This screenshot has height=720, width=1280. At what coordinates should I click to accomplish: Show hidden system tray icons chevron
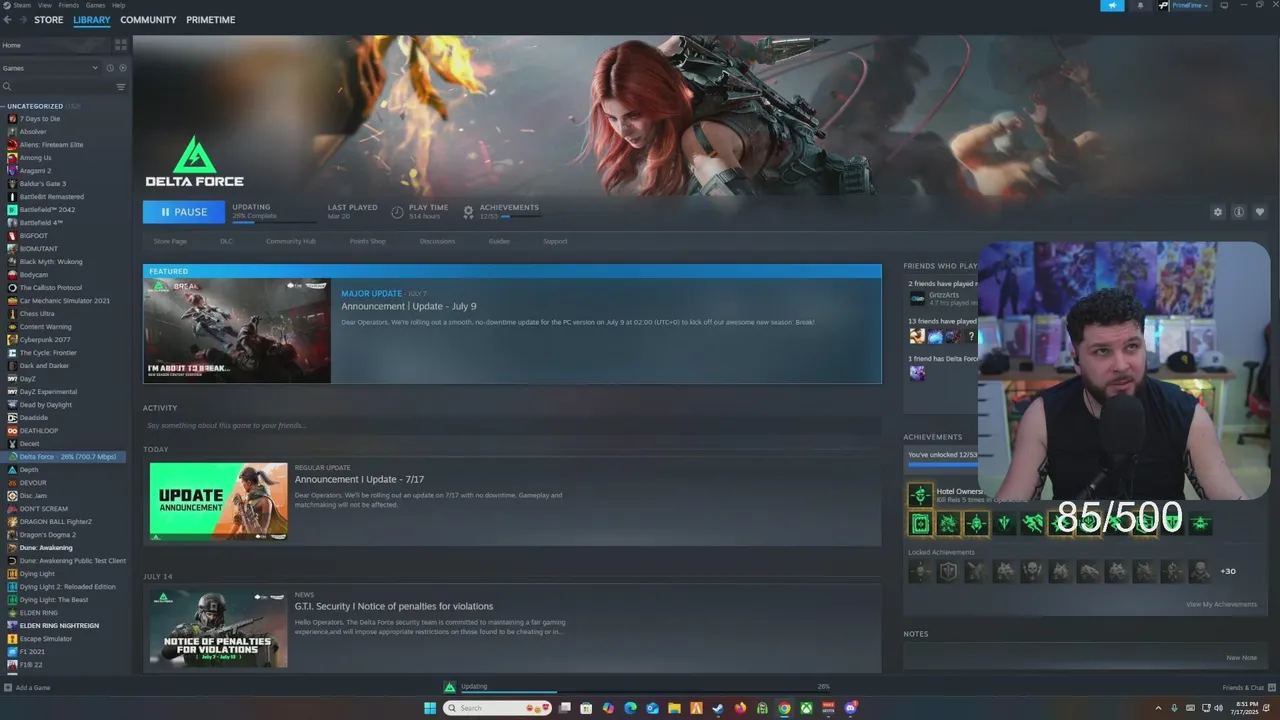(1158, 708)
